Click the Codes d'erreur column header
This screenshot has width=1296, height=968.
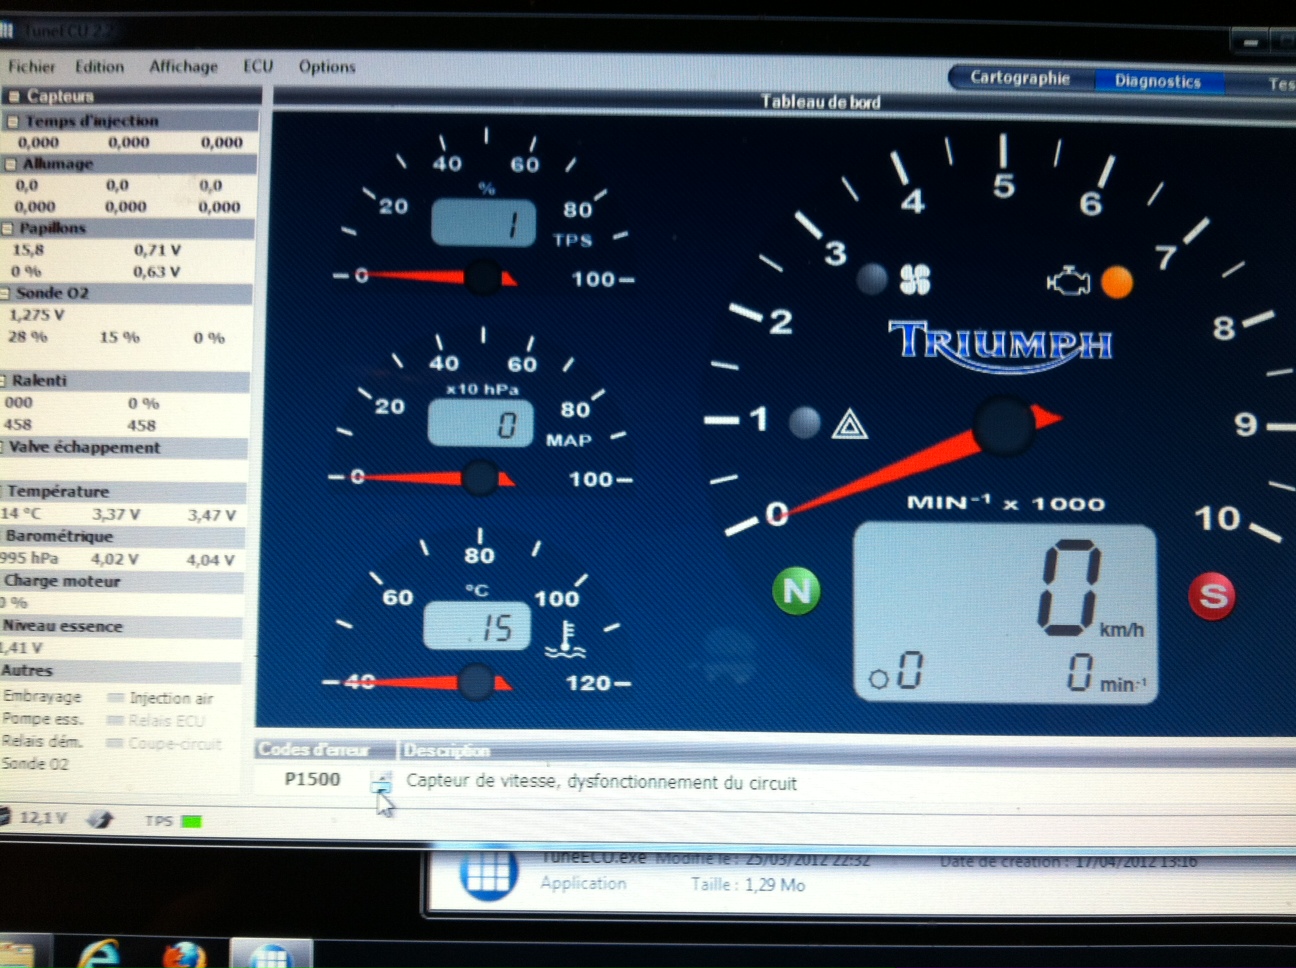click(x=313, y=749)
